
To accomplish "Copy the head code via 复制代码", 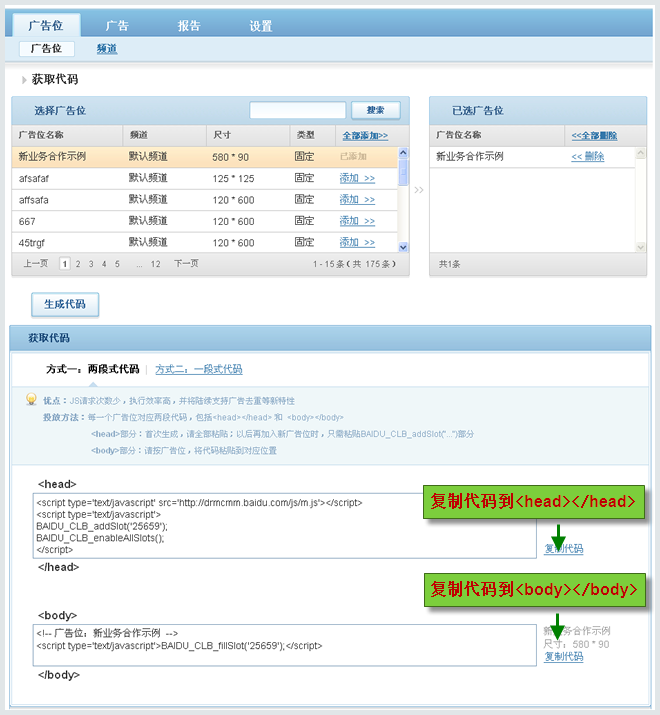I will pyautogui.click(x=564, y=549).
